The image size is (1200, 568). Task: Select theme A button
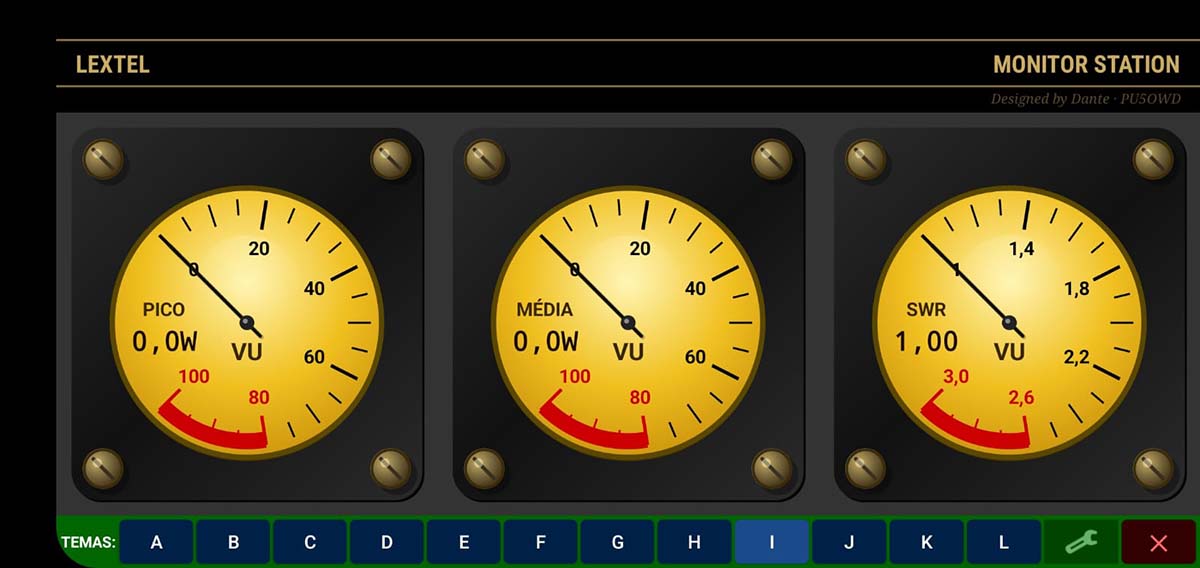click(157, 542)
